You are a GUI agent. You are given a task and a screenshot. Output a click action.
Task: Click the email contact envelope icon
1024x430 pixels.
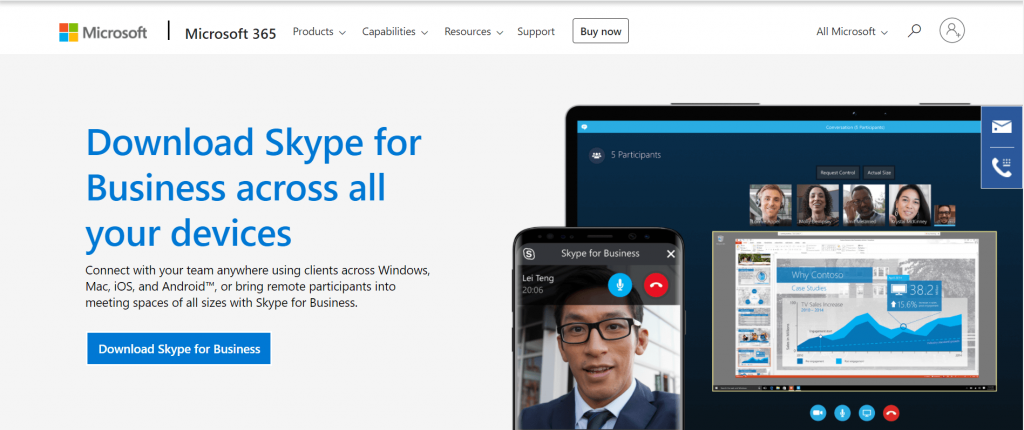point(1002,127)
